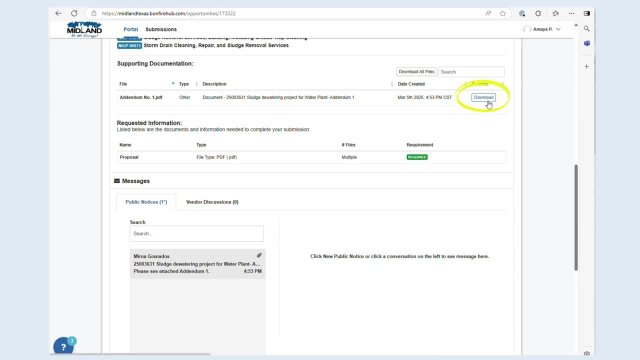The width and height of the screenshot is (640, 360).
Task: Click the browser essentials icon in the toolbar
Action: (522, 13)
